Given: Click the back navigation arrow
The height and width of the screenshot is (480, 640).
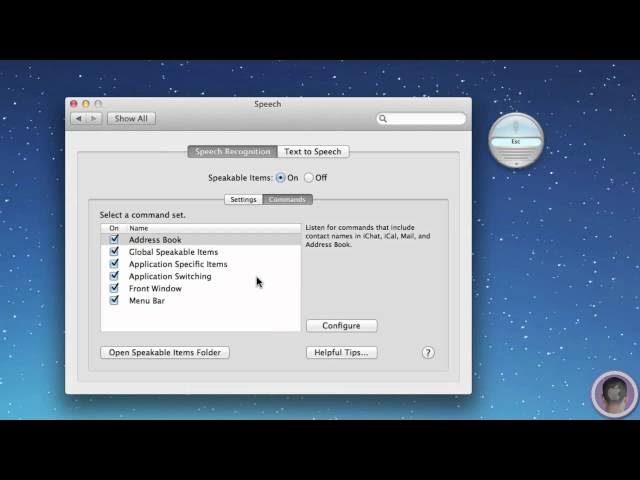Looking at the screenshot, I should point(78,118).
